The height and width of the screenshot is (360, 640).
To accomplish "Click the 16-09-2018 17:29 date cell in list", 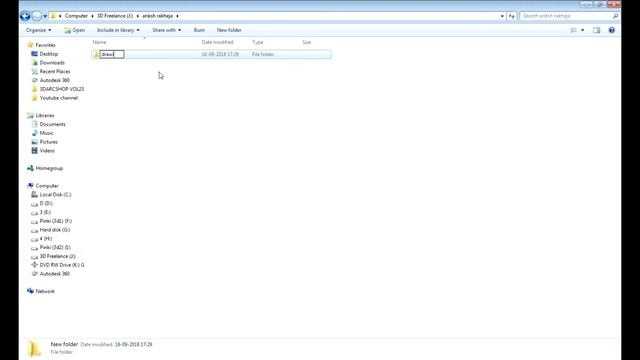I will point(220,54).
